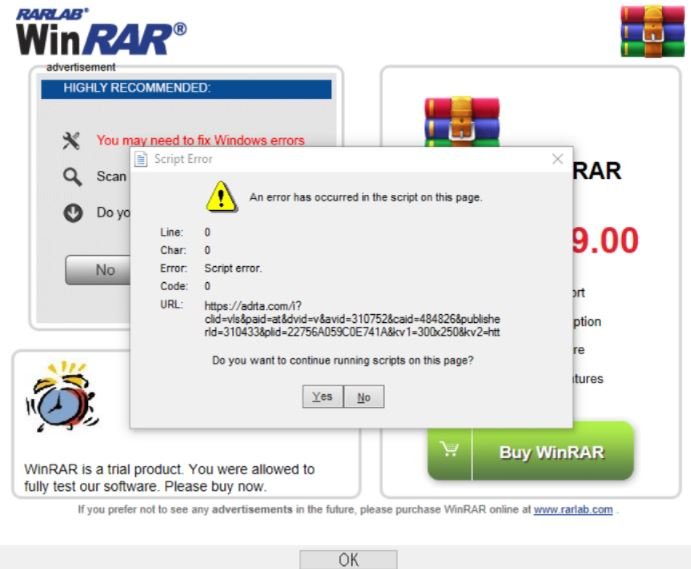Click the alarm clock image
Viewport: 691px width, 569px height.
62,397
